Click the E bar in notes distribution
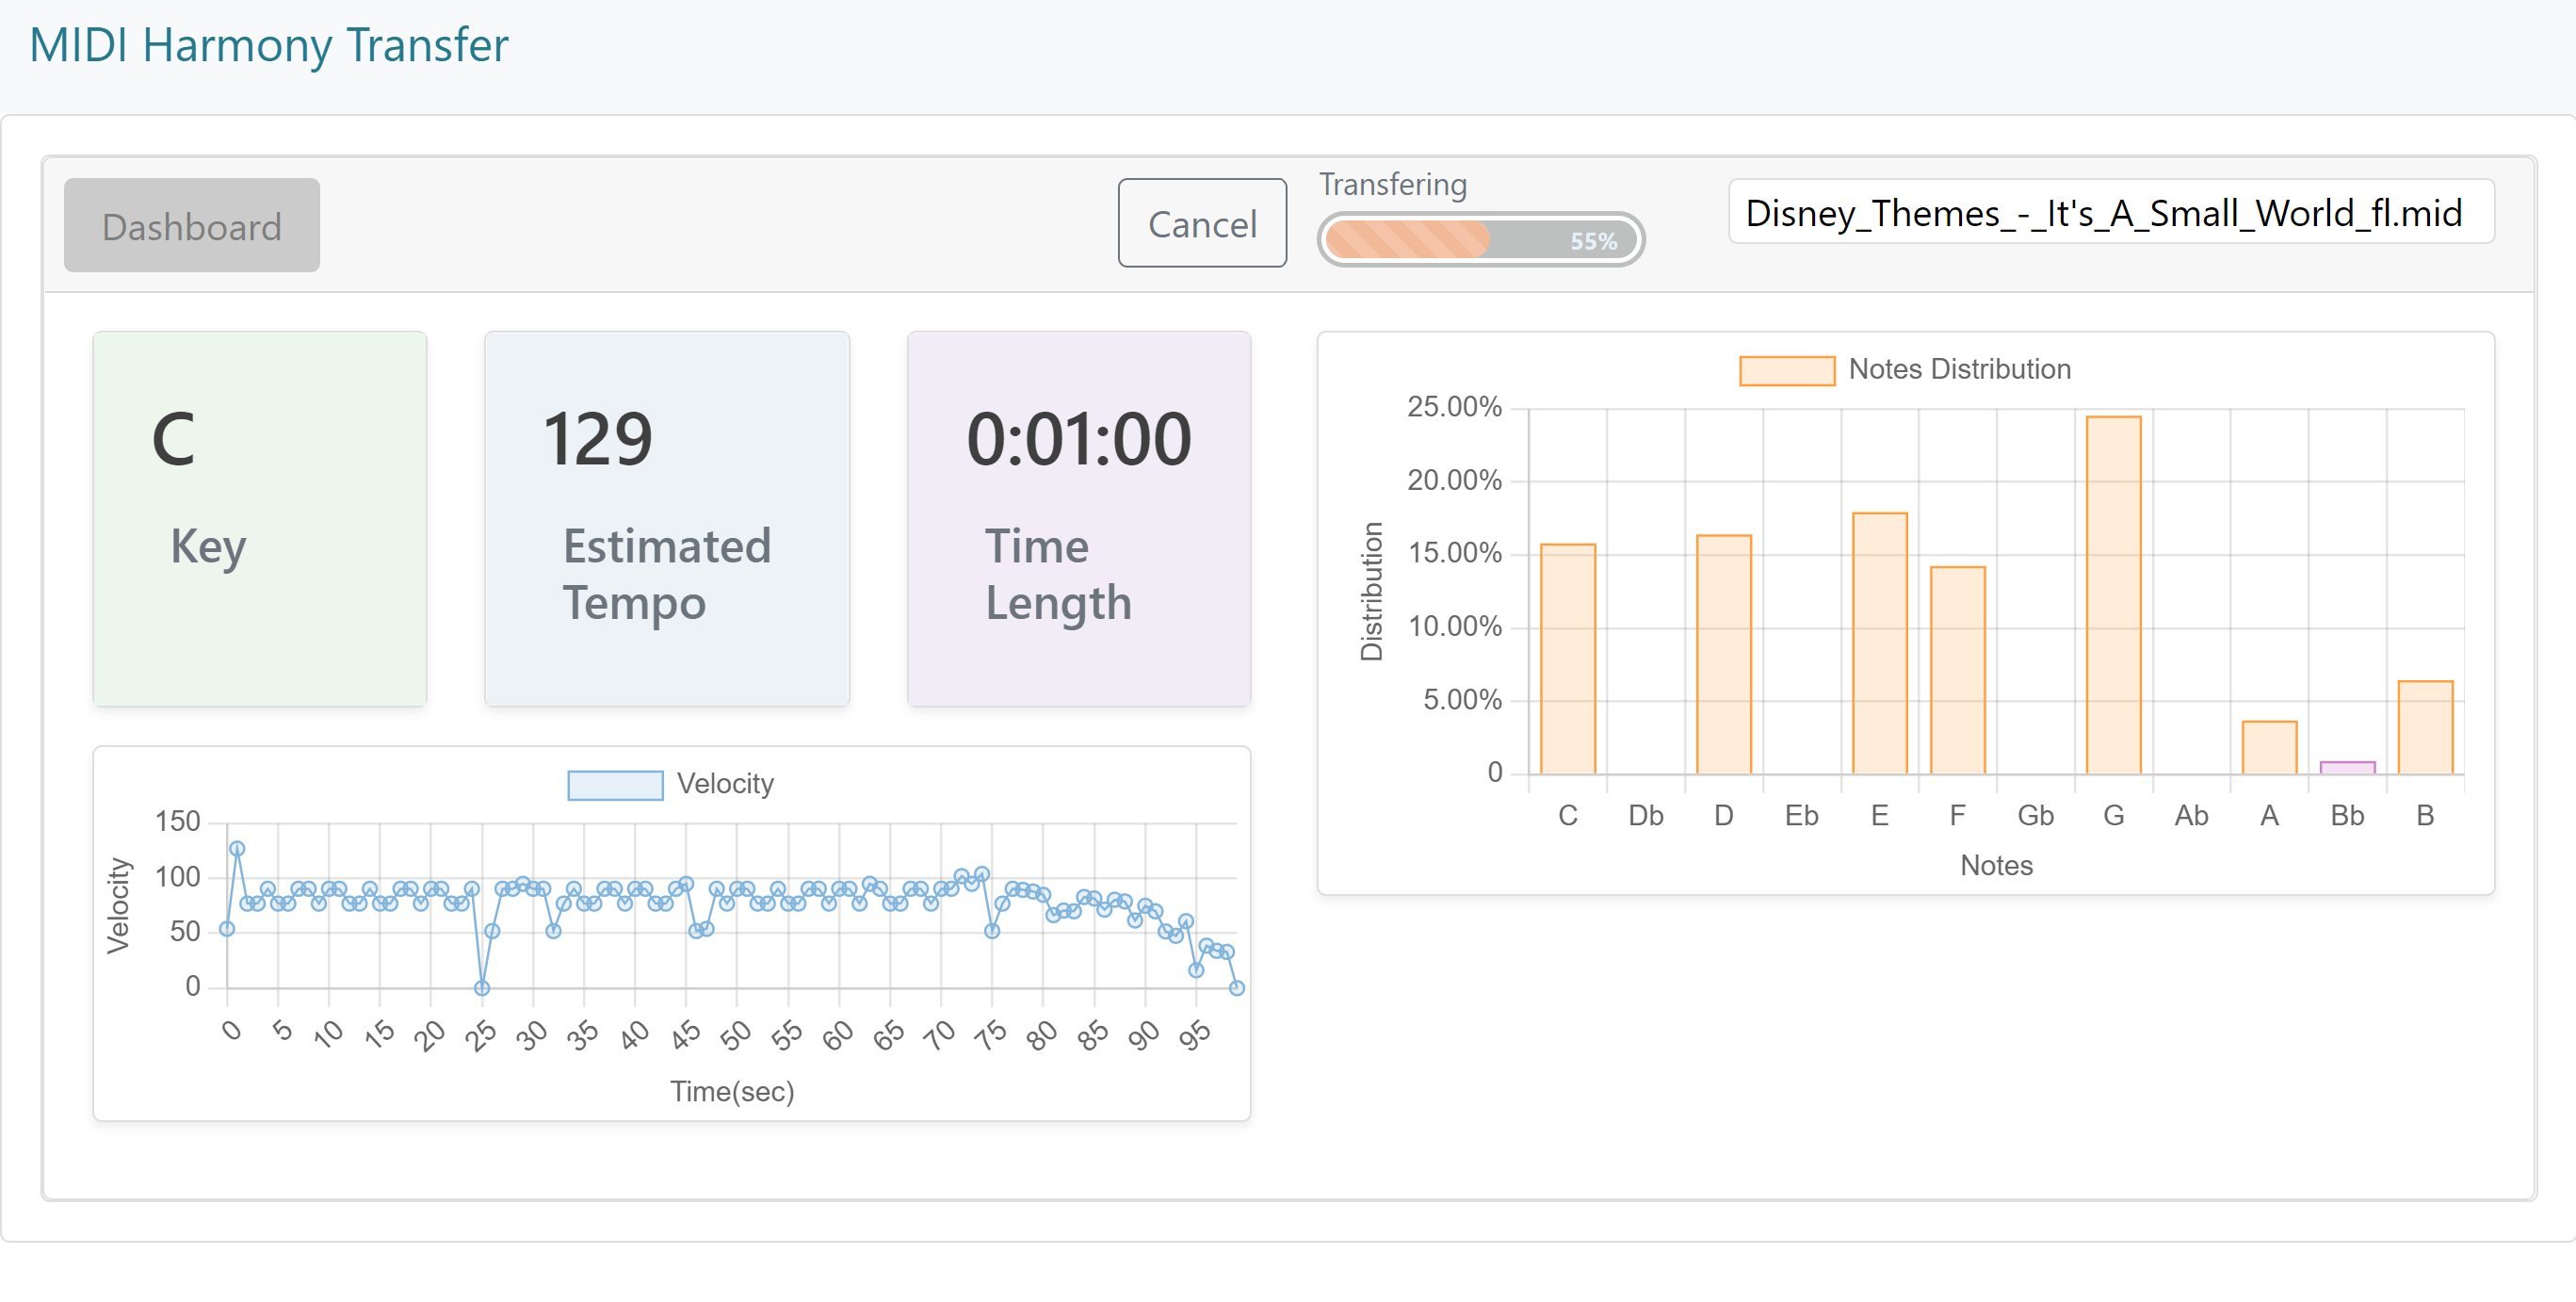This screenshot has height=1302, width=2576. tap(1879, 643)
